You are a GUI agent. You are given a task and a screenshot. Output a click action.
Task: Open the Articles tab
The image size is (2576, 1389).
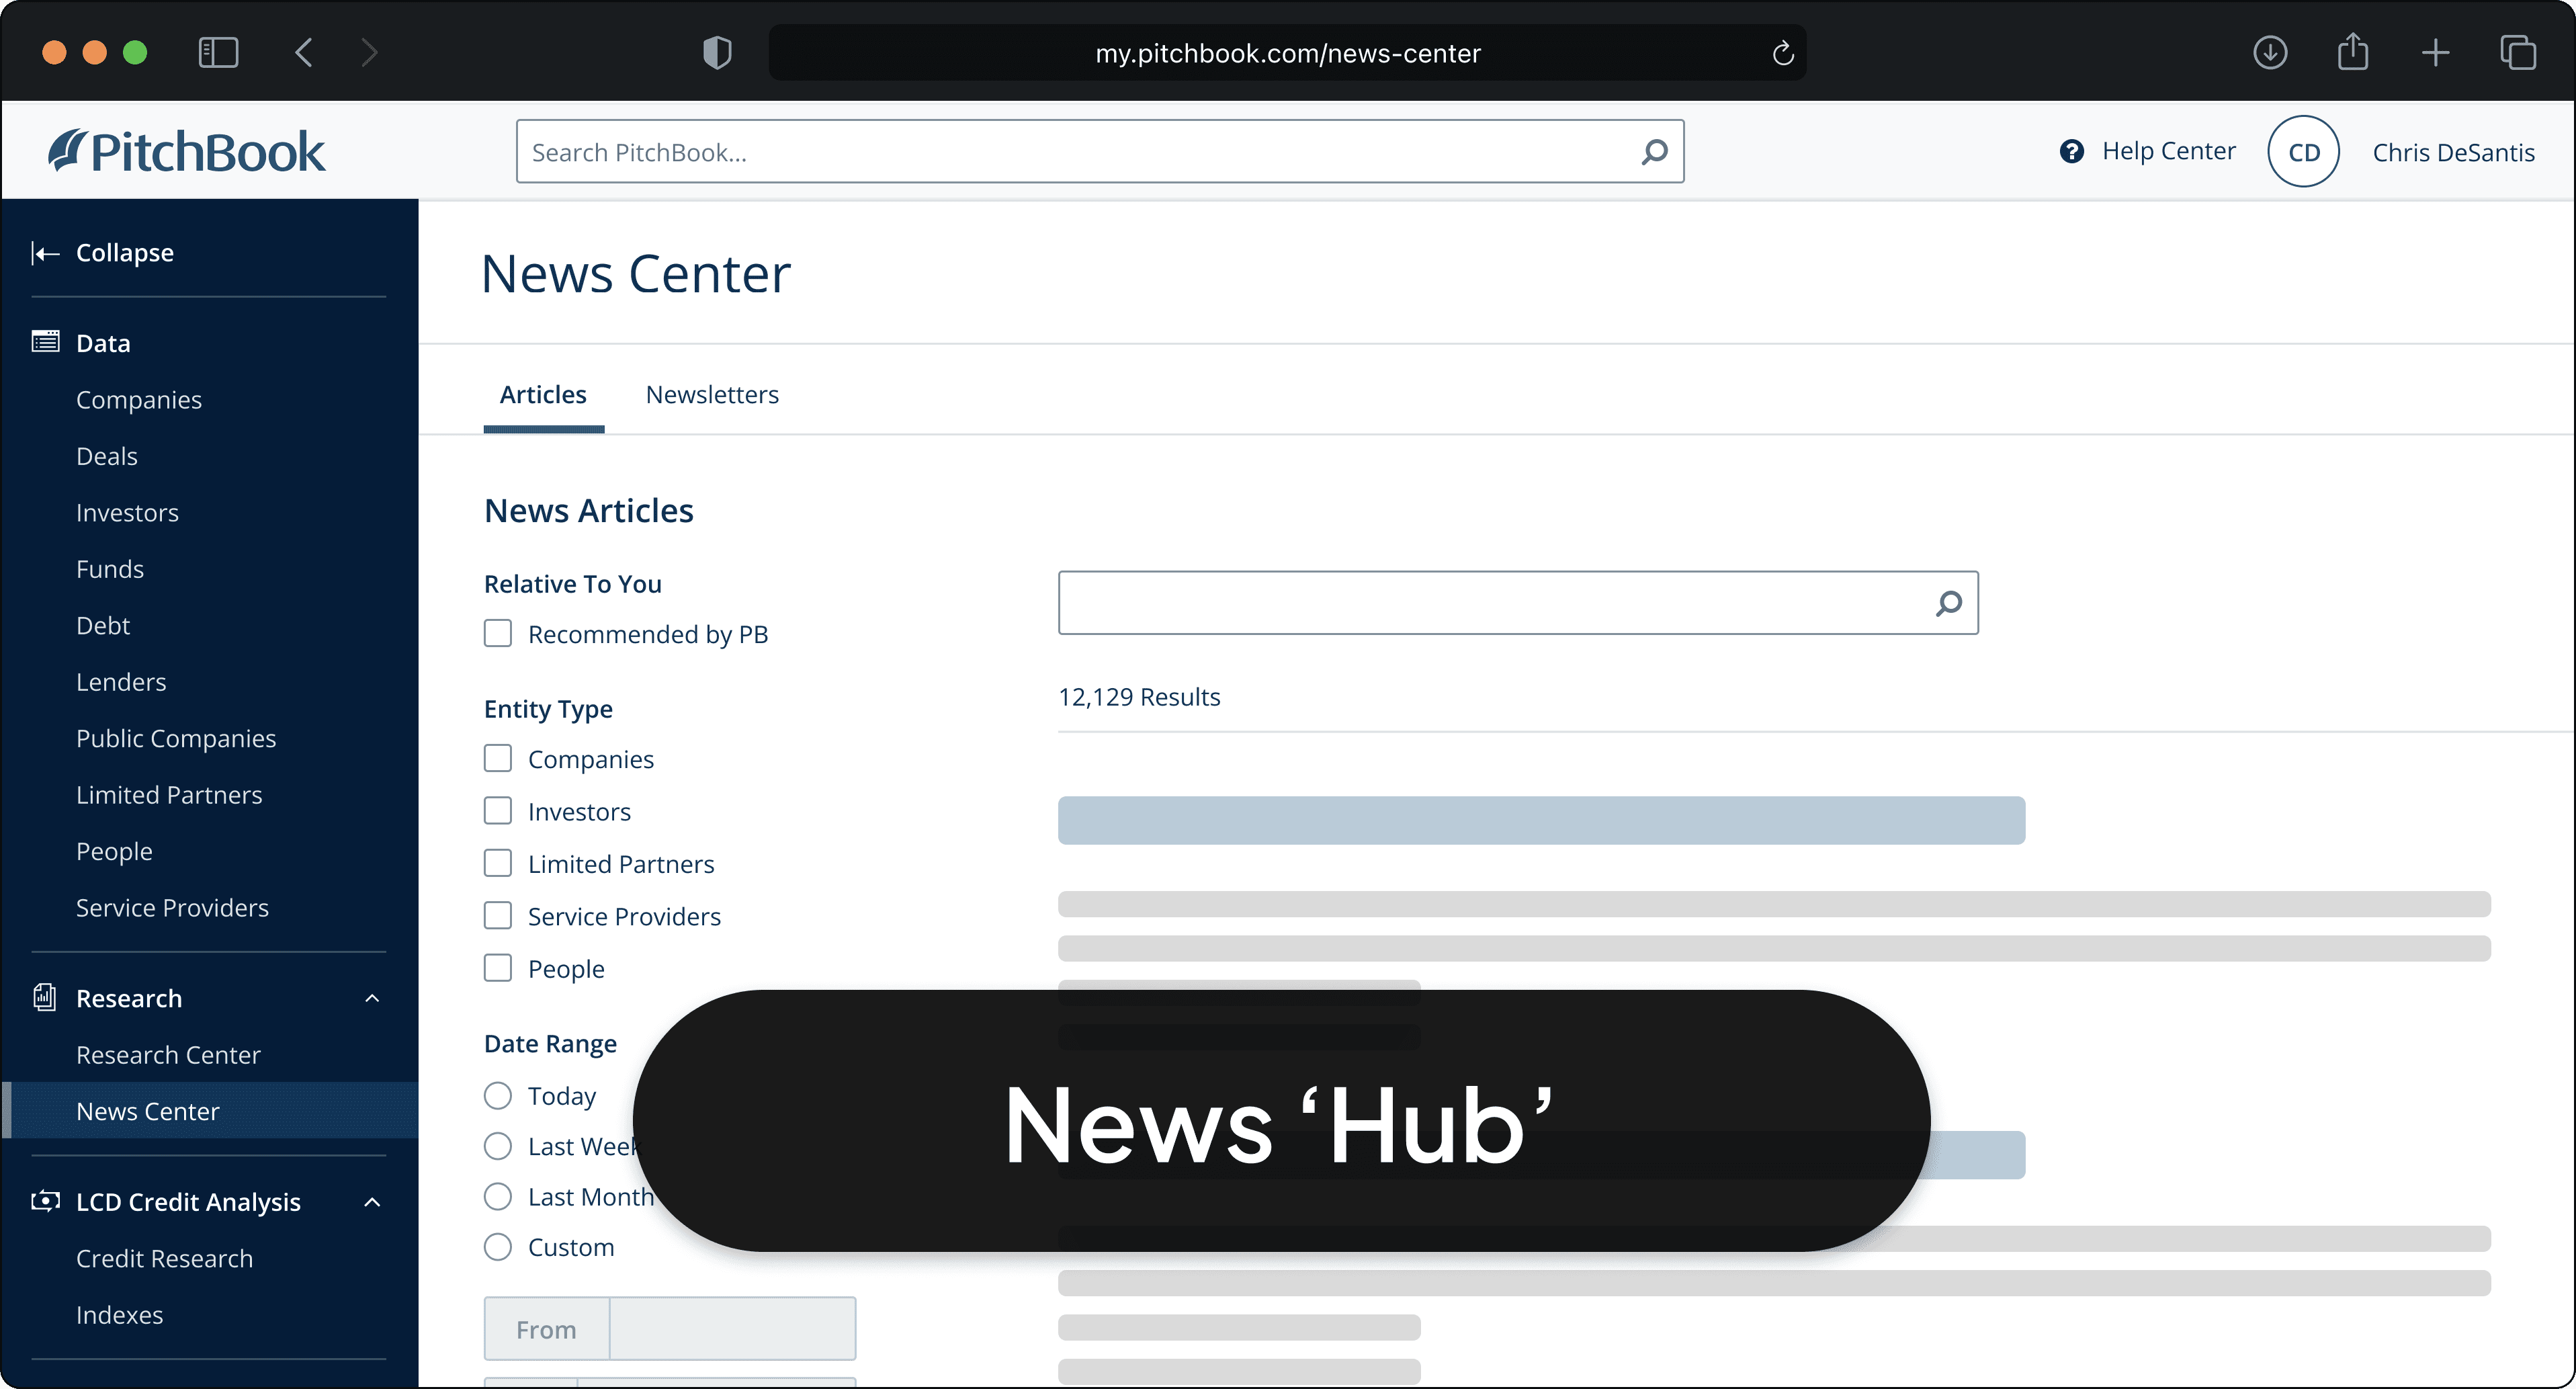click(x=543, y=395)
